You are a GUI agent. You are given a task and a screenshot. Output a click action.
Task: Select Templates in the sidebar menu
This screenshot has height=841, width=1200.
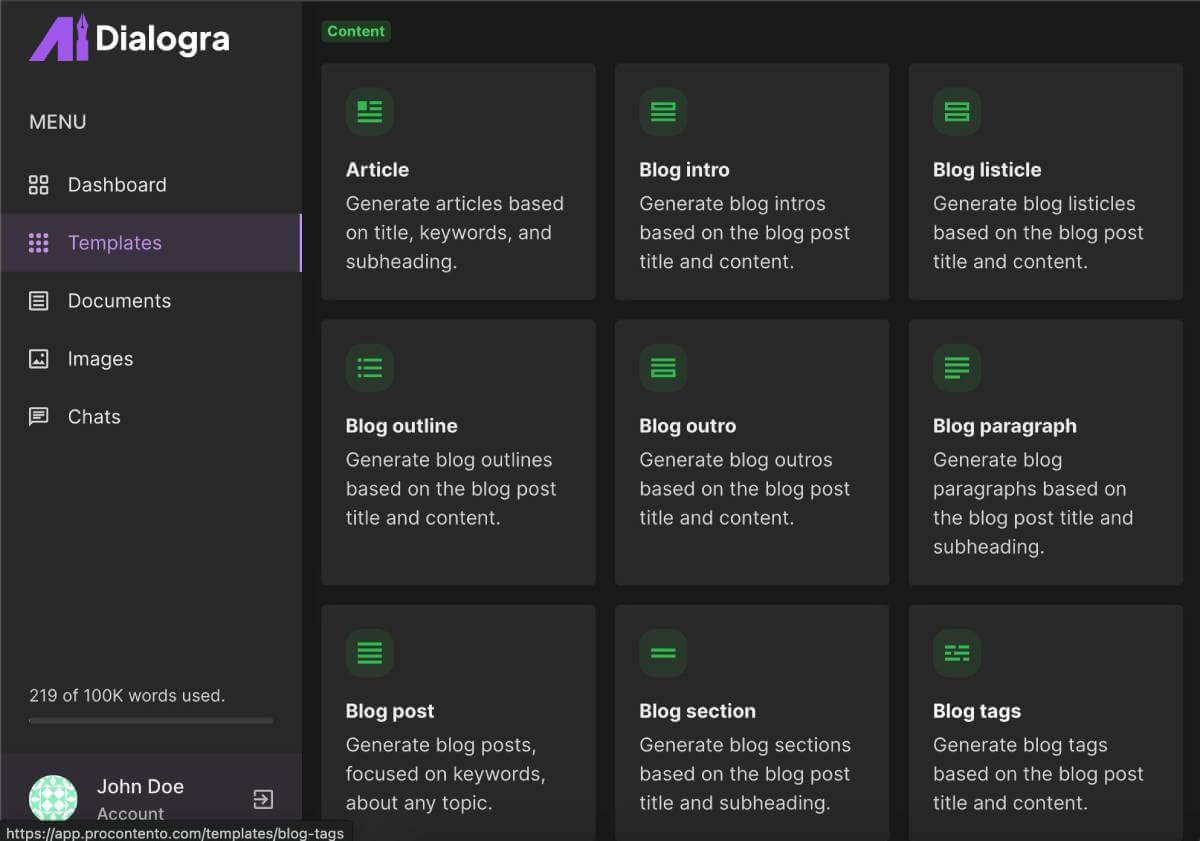point(151,243)
